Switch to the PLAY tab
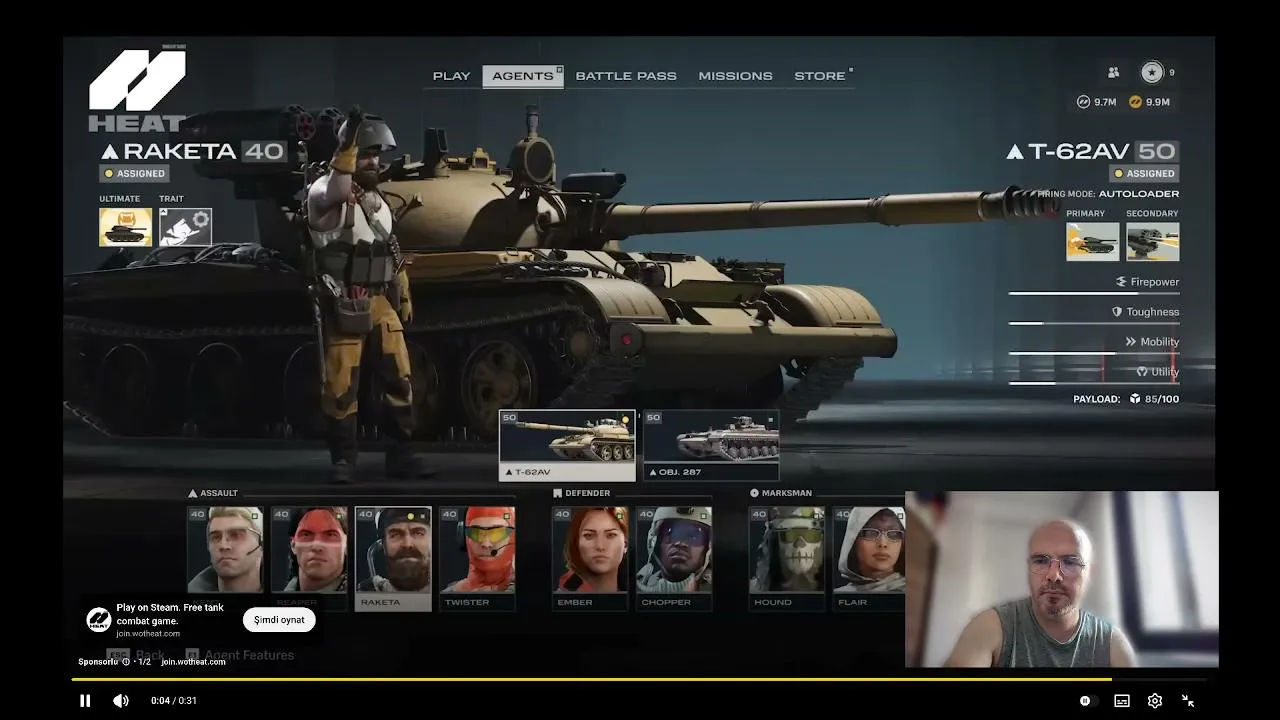 point(451,76)
